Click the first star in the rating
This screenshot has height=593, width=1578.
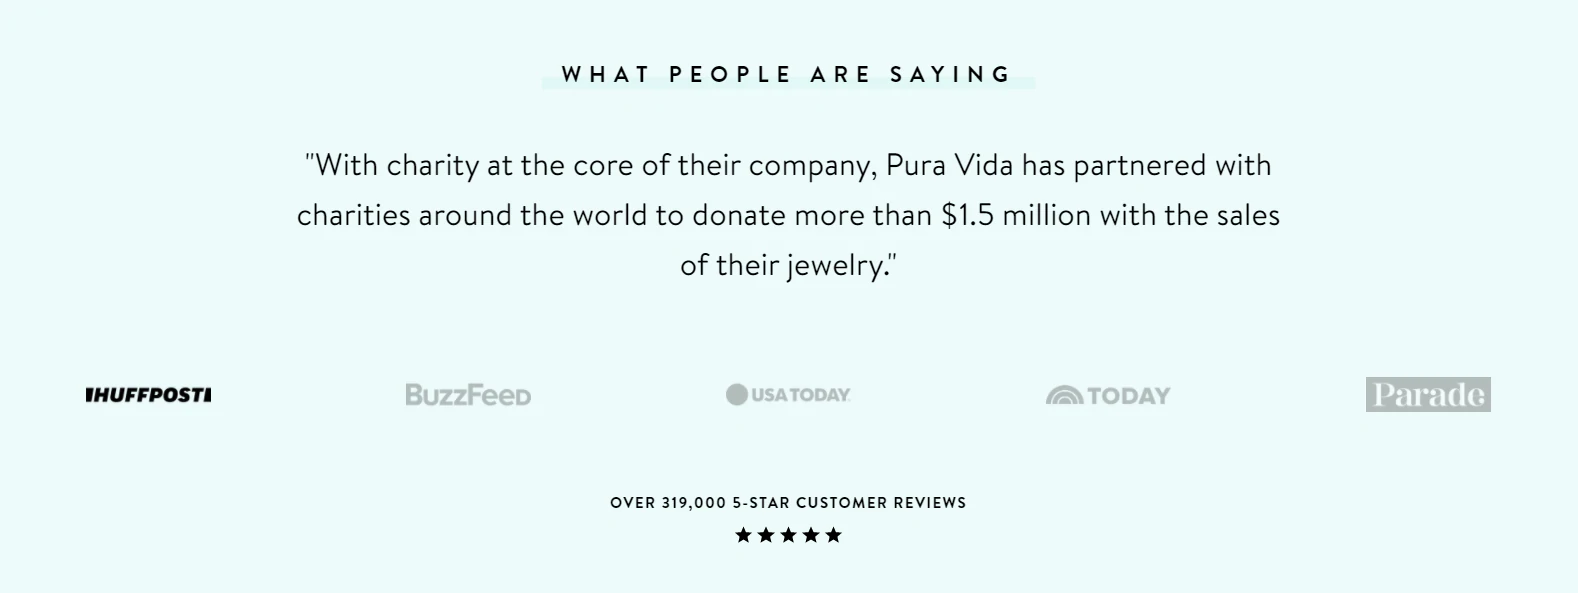coord(743,535)
